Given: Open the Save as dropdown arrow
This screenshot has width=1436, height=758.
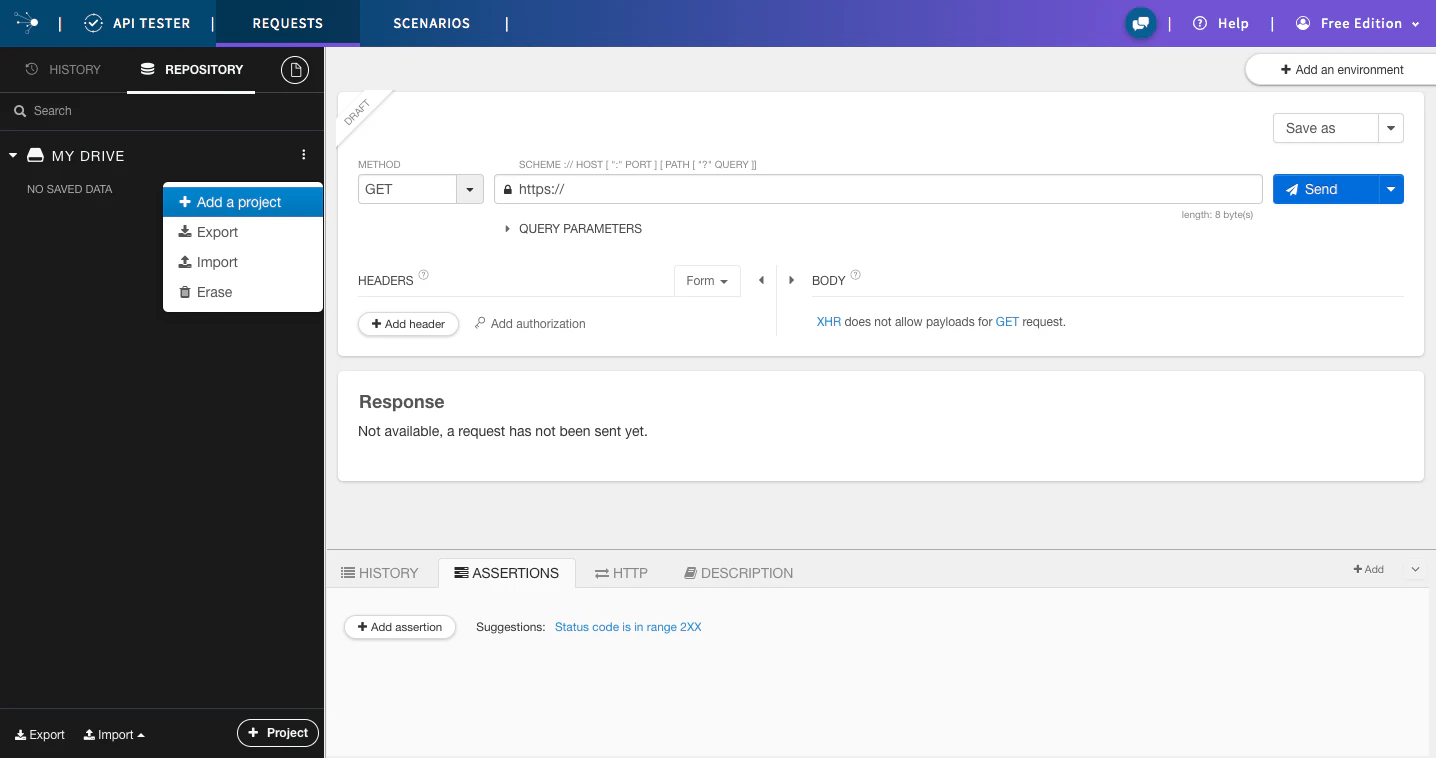Looking at the screenshot, I should click(1391, 128).
